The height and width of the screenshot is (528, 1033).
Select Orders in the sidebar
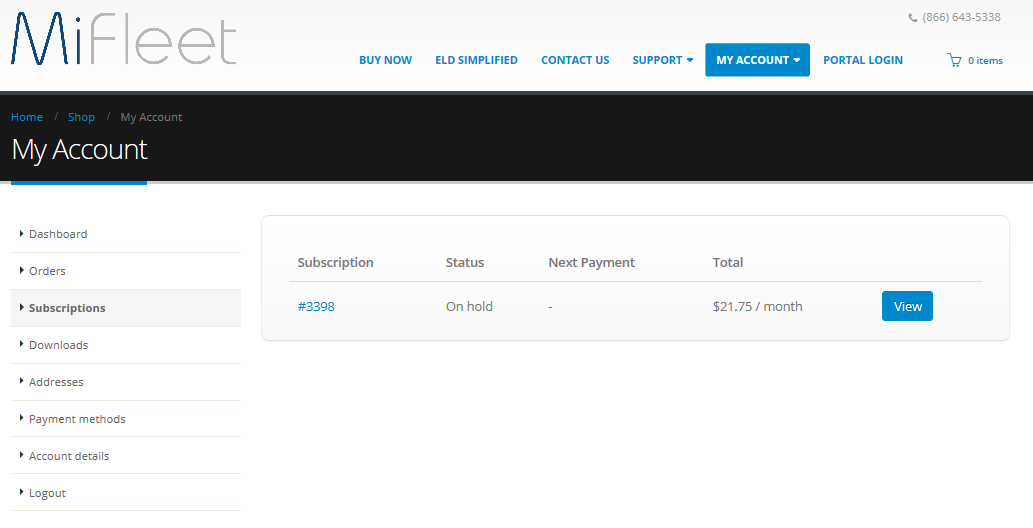[47, 271]
